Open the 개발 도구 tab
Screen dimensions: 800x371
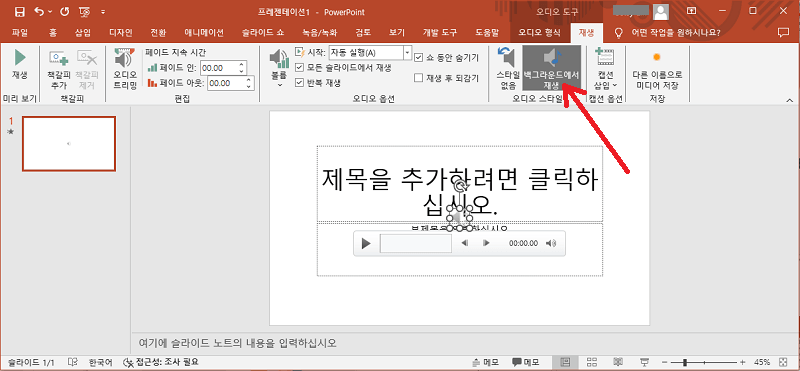[x=440, y=33]
